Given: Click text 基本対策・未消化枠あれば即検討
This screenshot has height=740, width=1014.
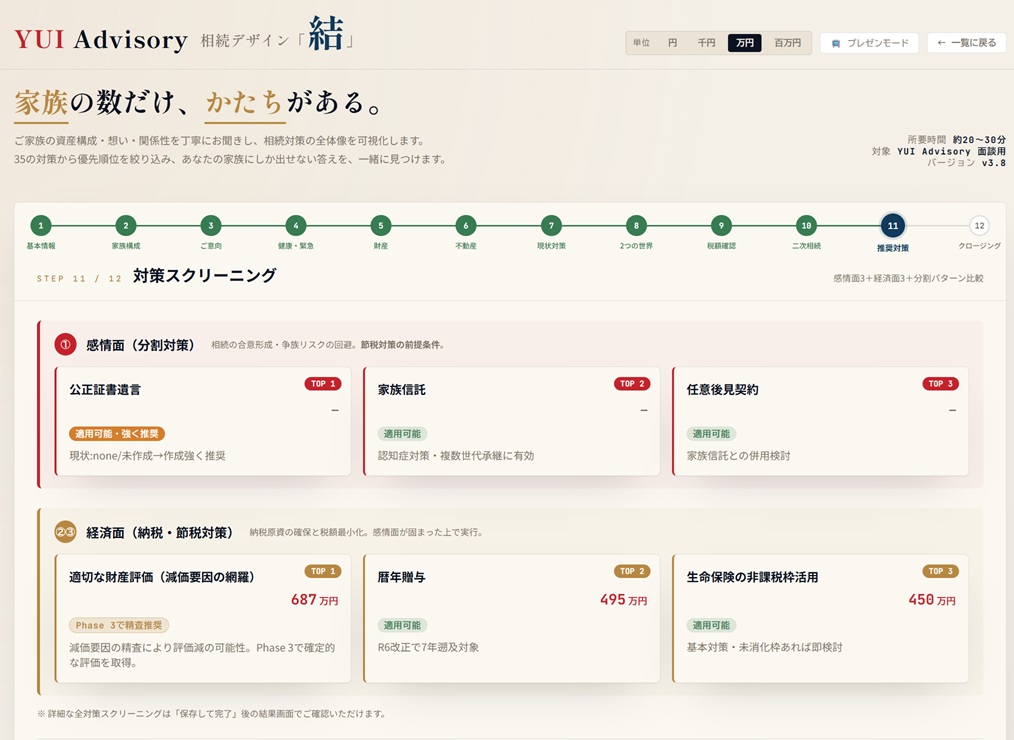Looking at the screenshot, I should [764, 648].
